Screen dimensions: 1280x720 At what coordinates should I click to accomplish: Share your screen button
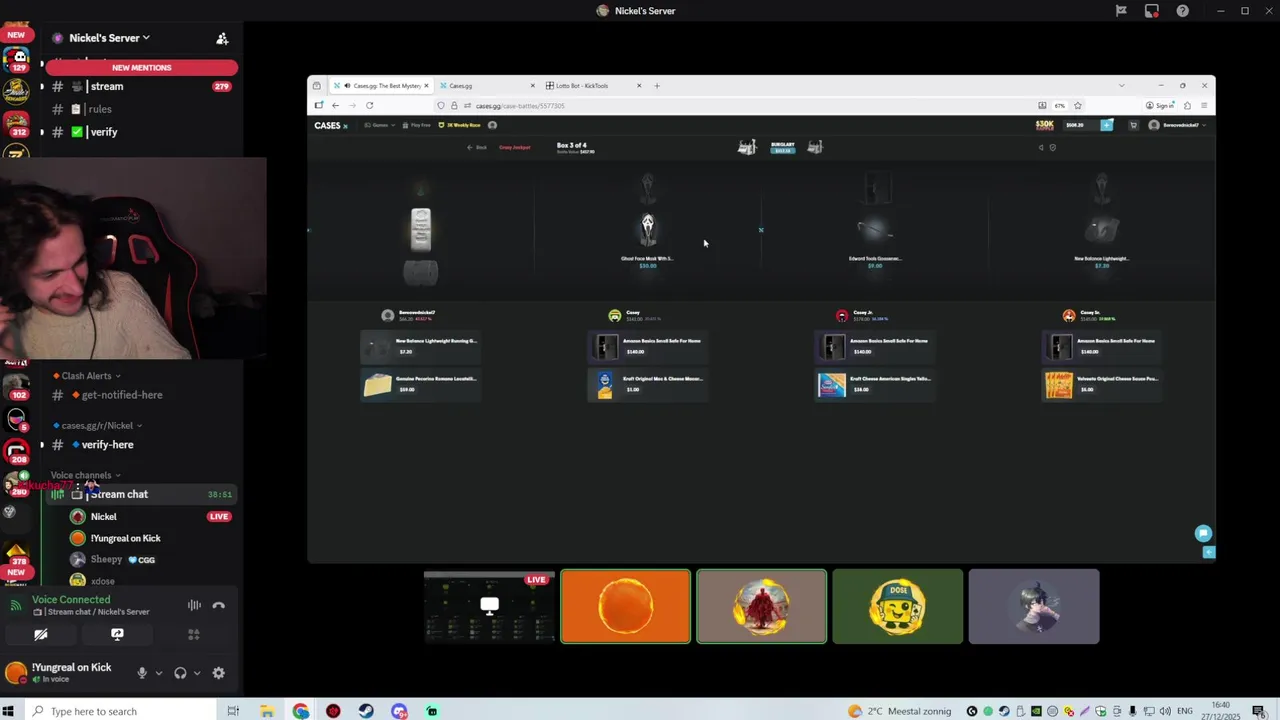(117, 634)
